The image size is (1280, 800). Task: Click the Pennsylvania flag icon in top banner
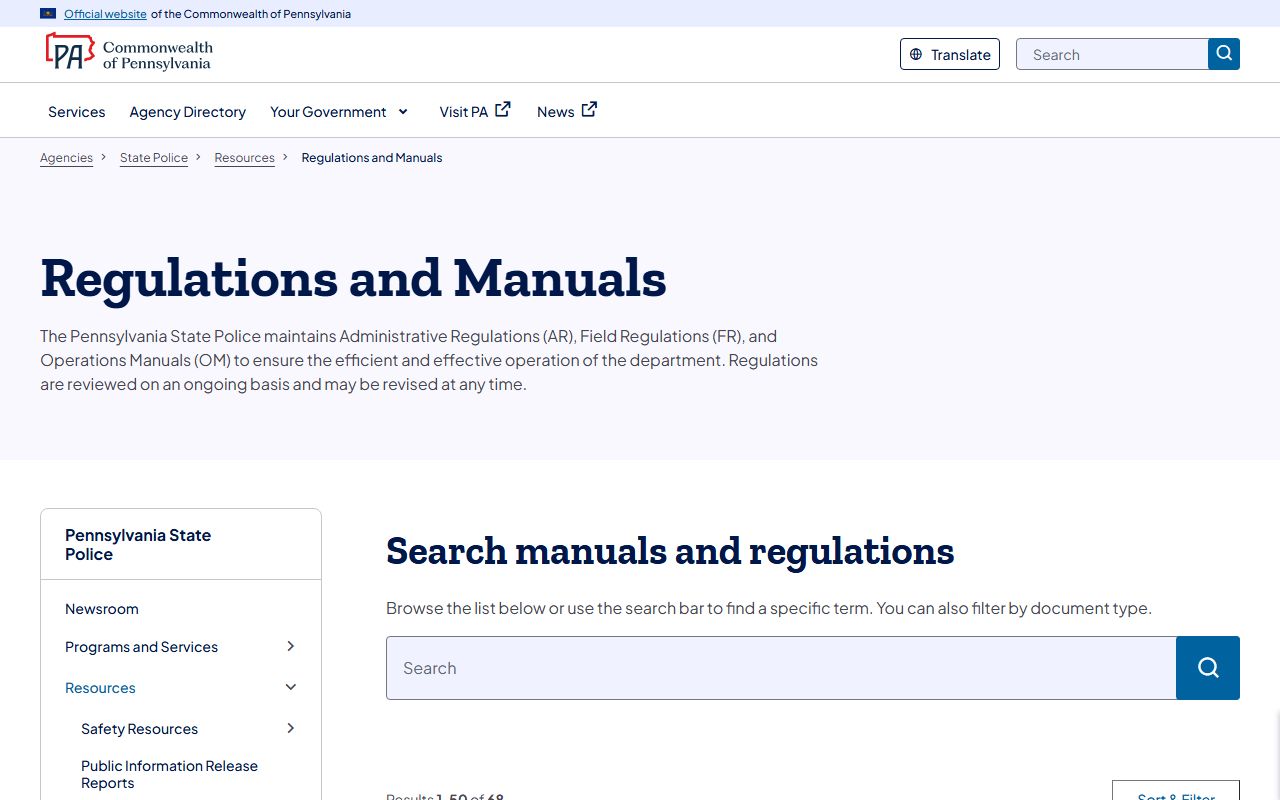[48, 14]
